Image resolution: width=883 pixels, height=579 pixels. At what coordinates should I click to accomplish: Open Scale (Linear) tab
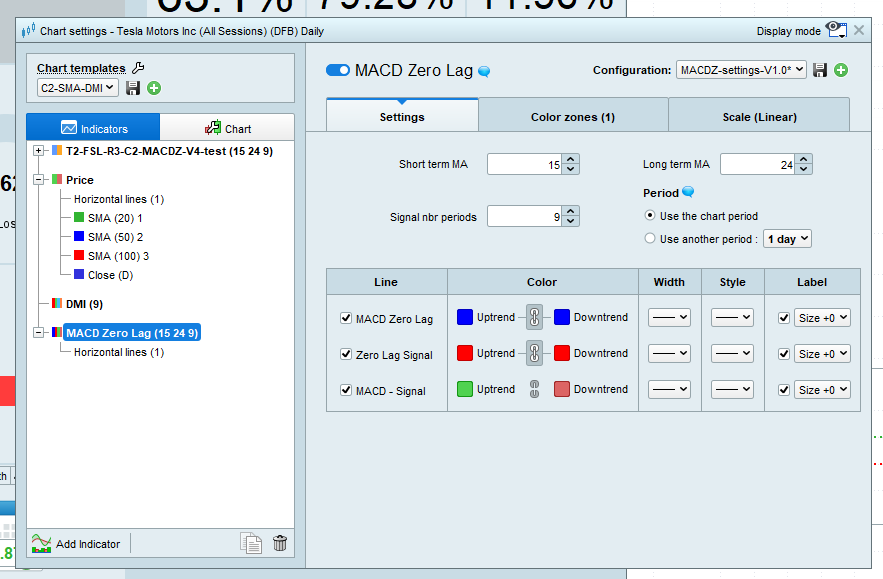pyautogui.click(x=759, y=116)
